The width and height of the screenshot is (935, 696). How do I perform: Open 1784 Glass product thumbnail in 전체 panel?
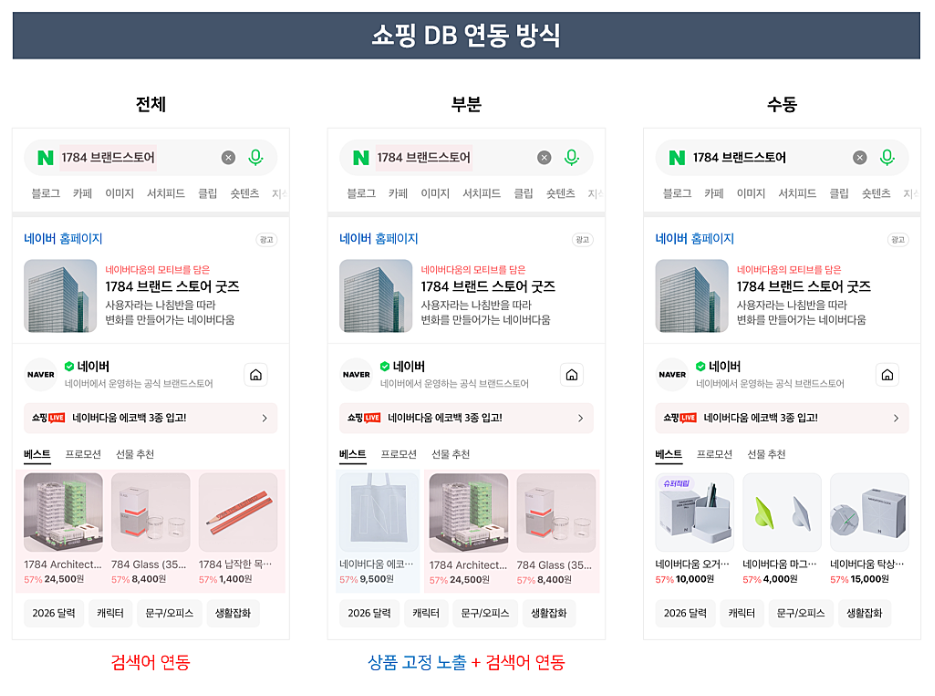(x=150, y=513)
